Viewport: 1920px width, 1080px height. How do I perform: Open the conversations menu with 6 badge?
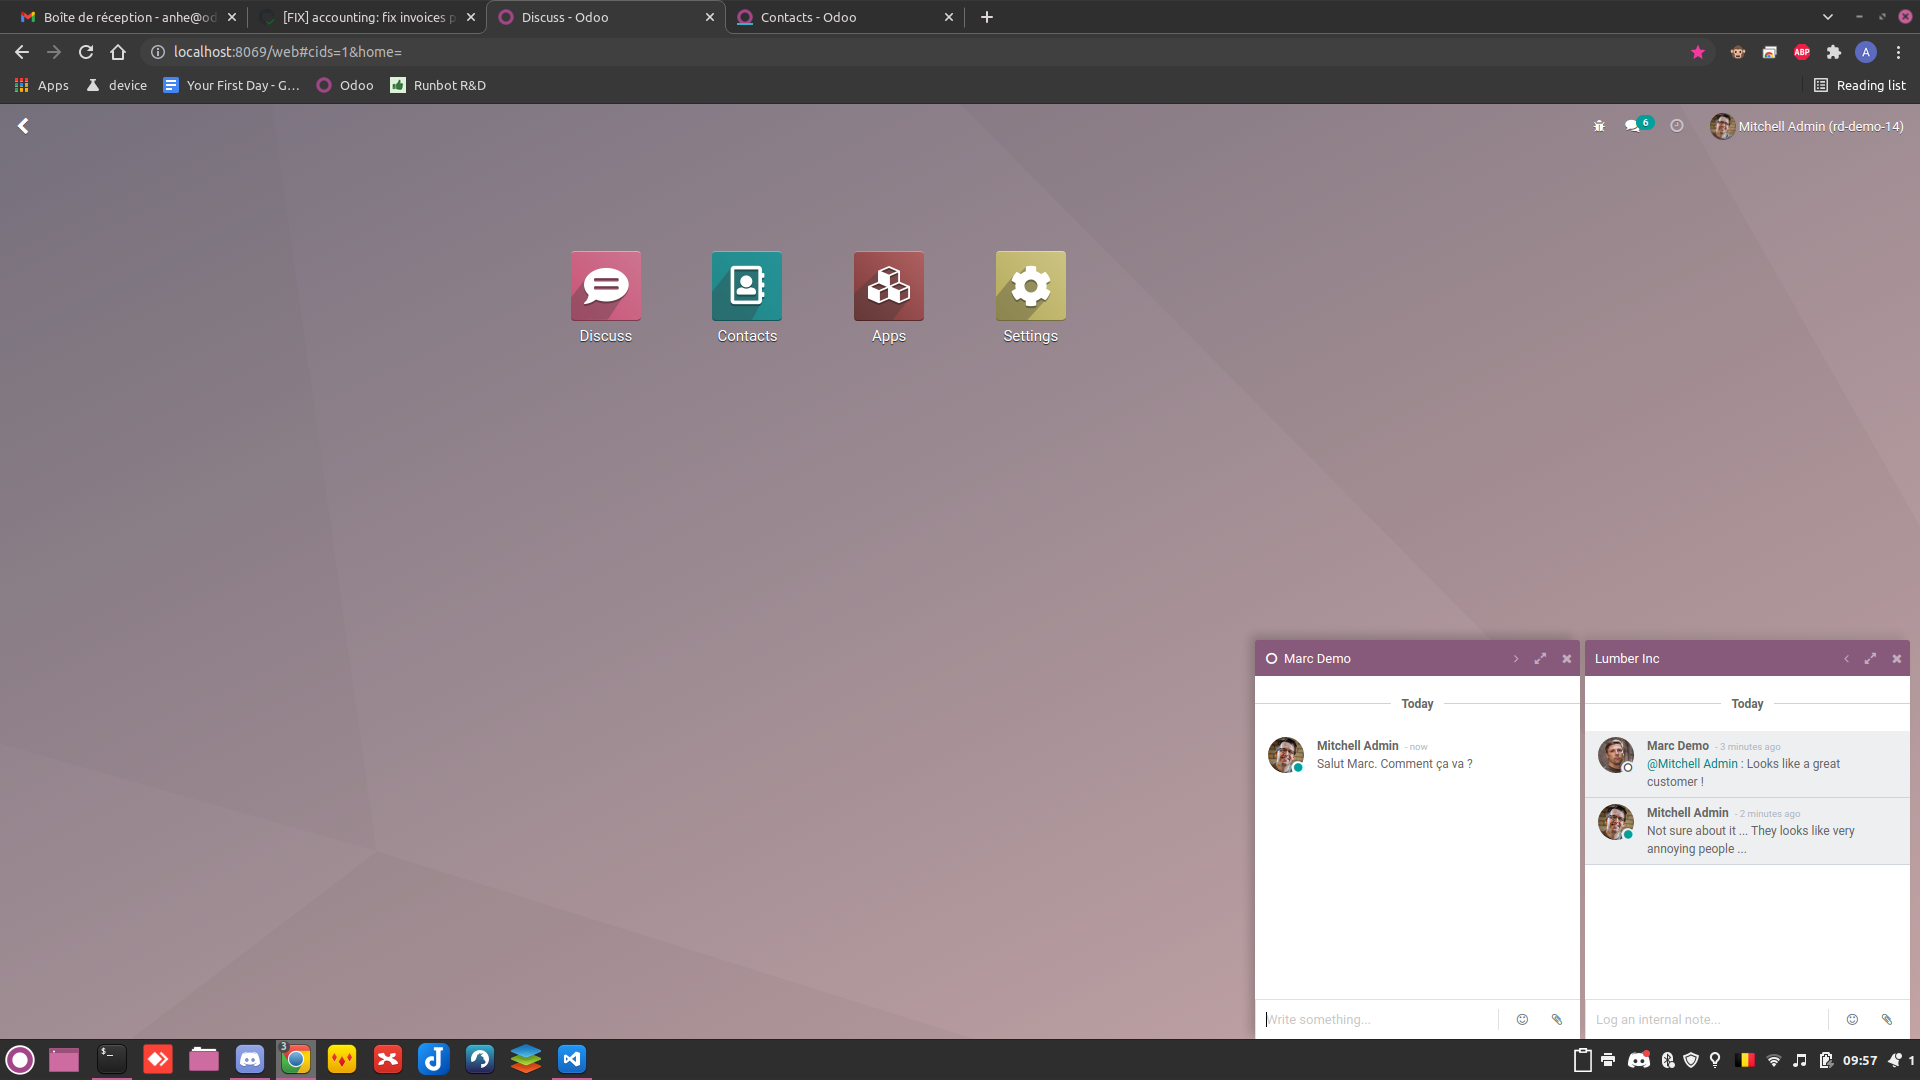point(1638,125)
